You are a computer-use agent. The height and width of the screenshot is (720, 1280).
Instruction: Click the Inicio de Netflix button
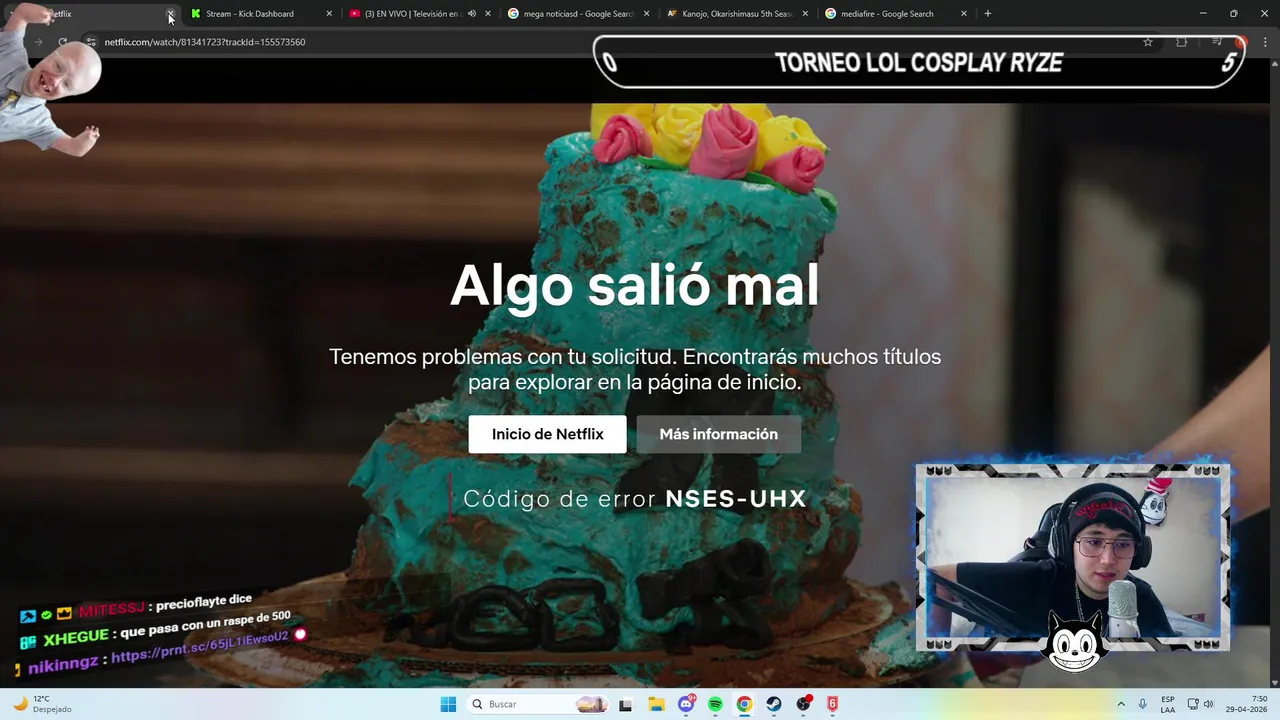tap(547, 434)
